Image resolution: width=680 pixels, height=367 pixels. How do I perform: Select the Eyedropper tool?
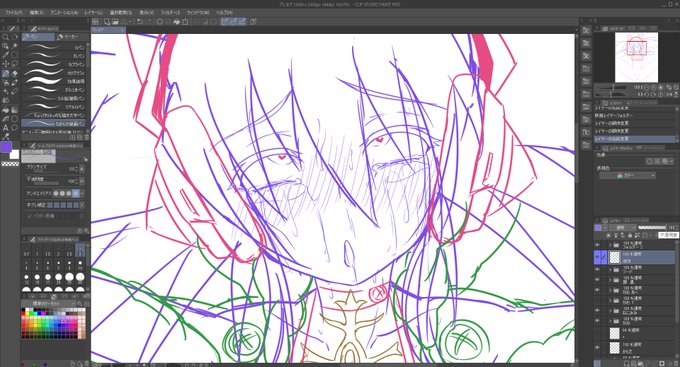(6, 55)
